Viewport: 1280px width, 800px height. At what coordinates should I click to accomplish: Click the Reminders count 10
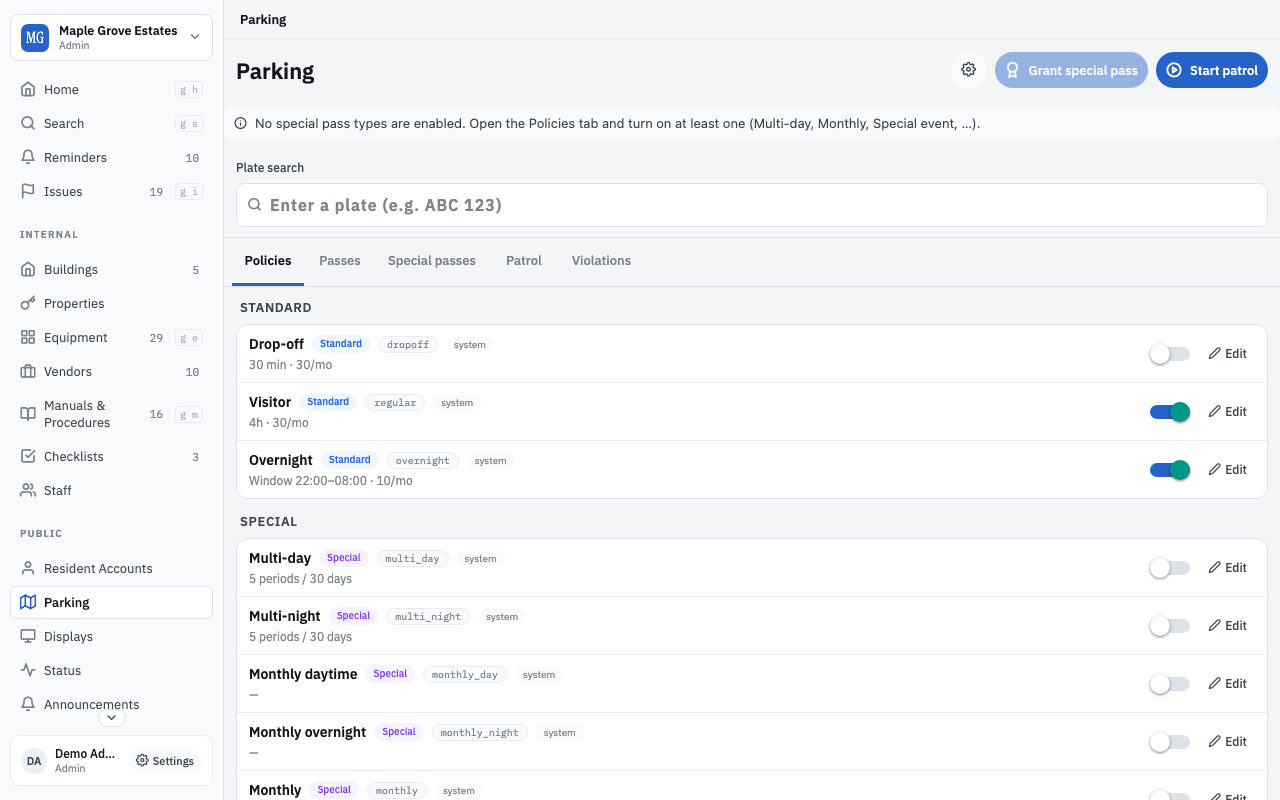point(192,158)
